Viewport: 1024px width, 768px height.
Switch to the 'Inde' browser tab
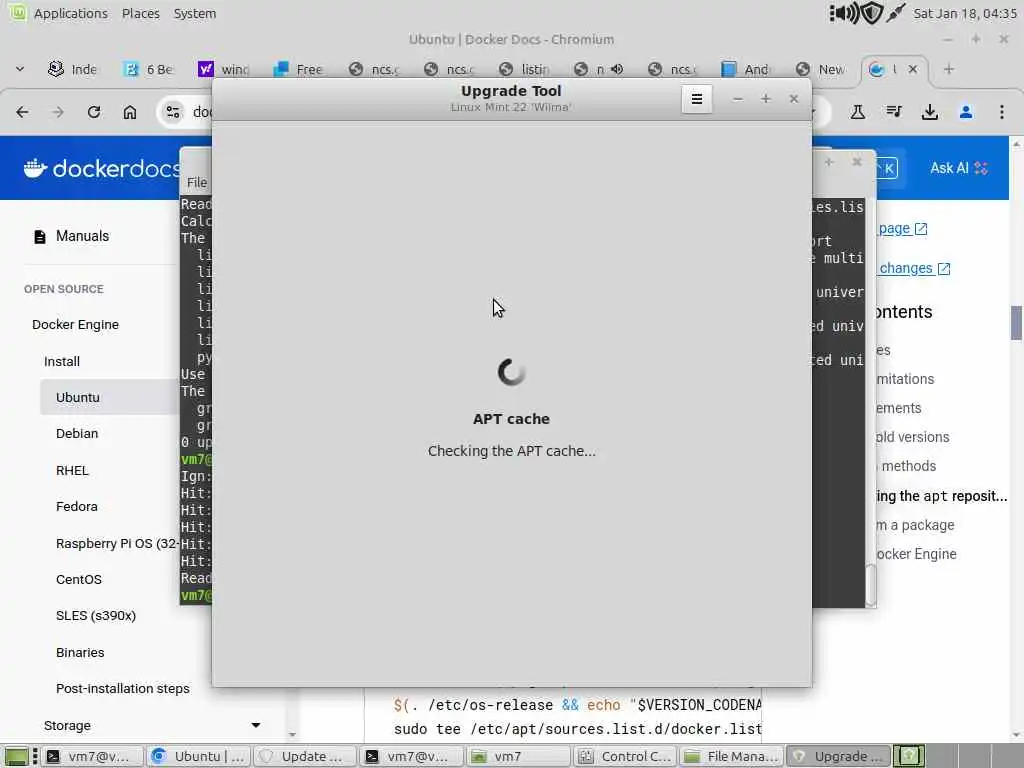pyautogui.click(x=73, y=69)
